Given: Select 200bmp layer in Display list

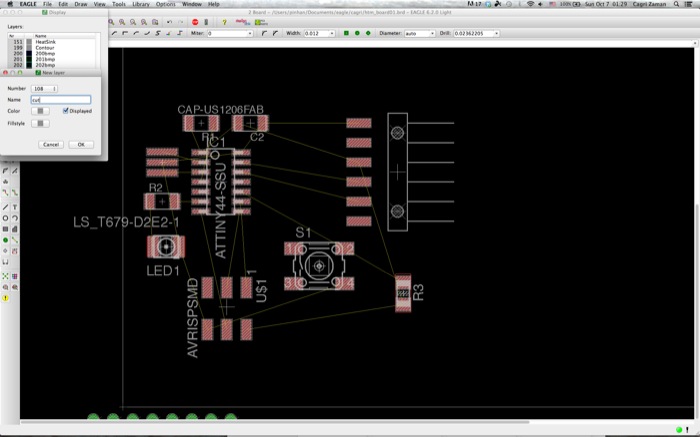Looking at the screenshot, I should pos(52,54).
